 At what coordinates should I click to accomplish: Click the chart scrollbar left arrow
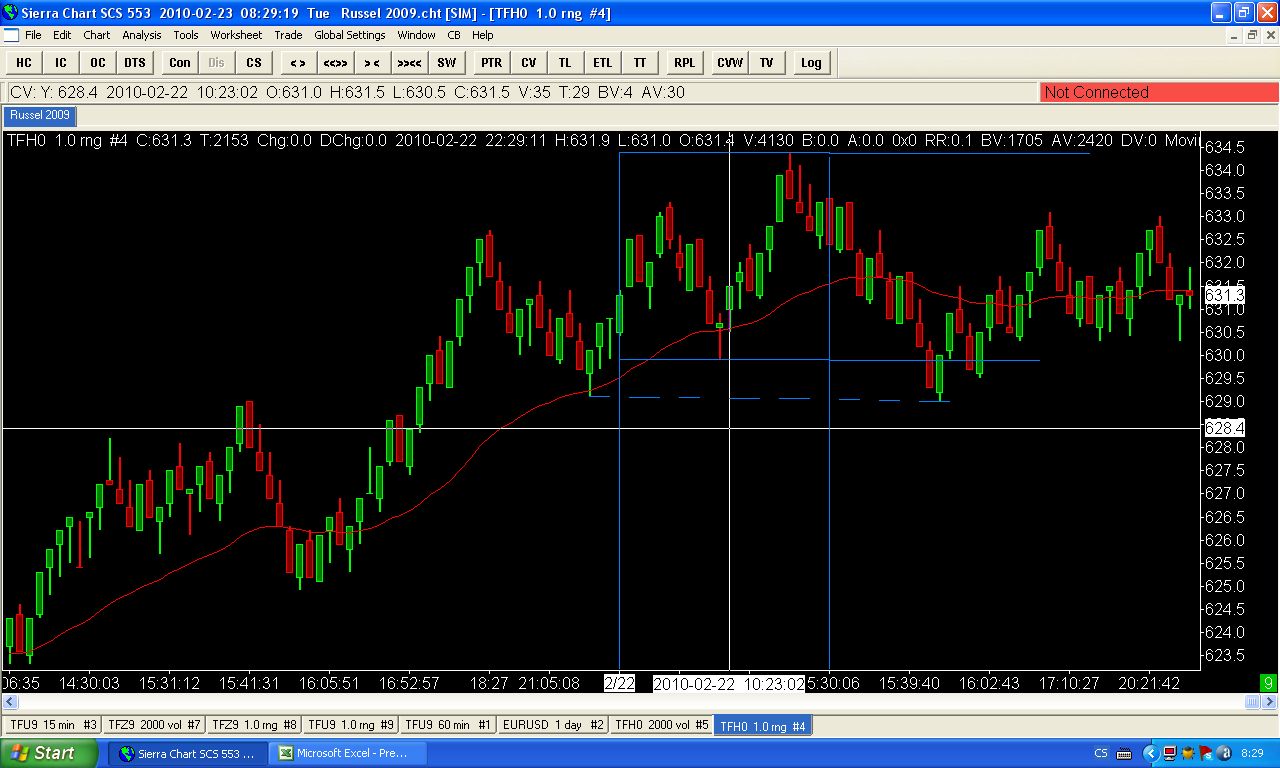pos(9,702)
